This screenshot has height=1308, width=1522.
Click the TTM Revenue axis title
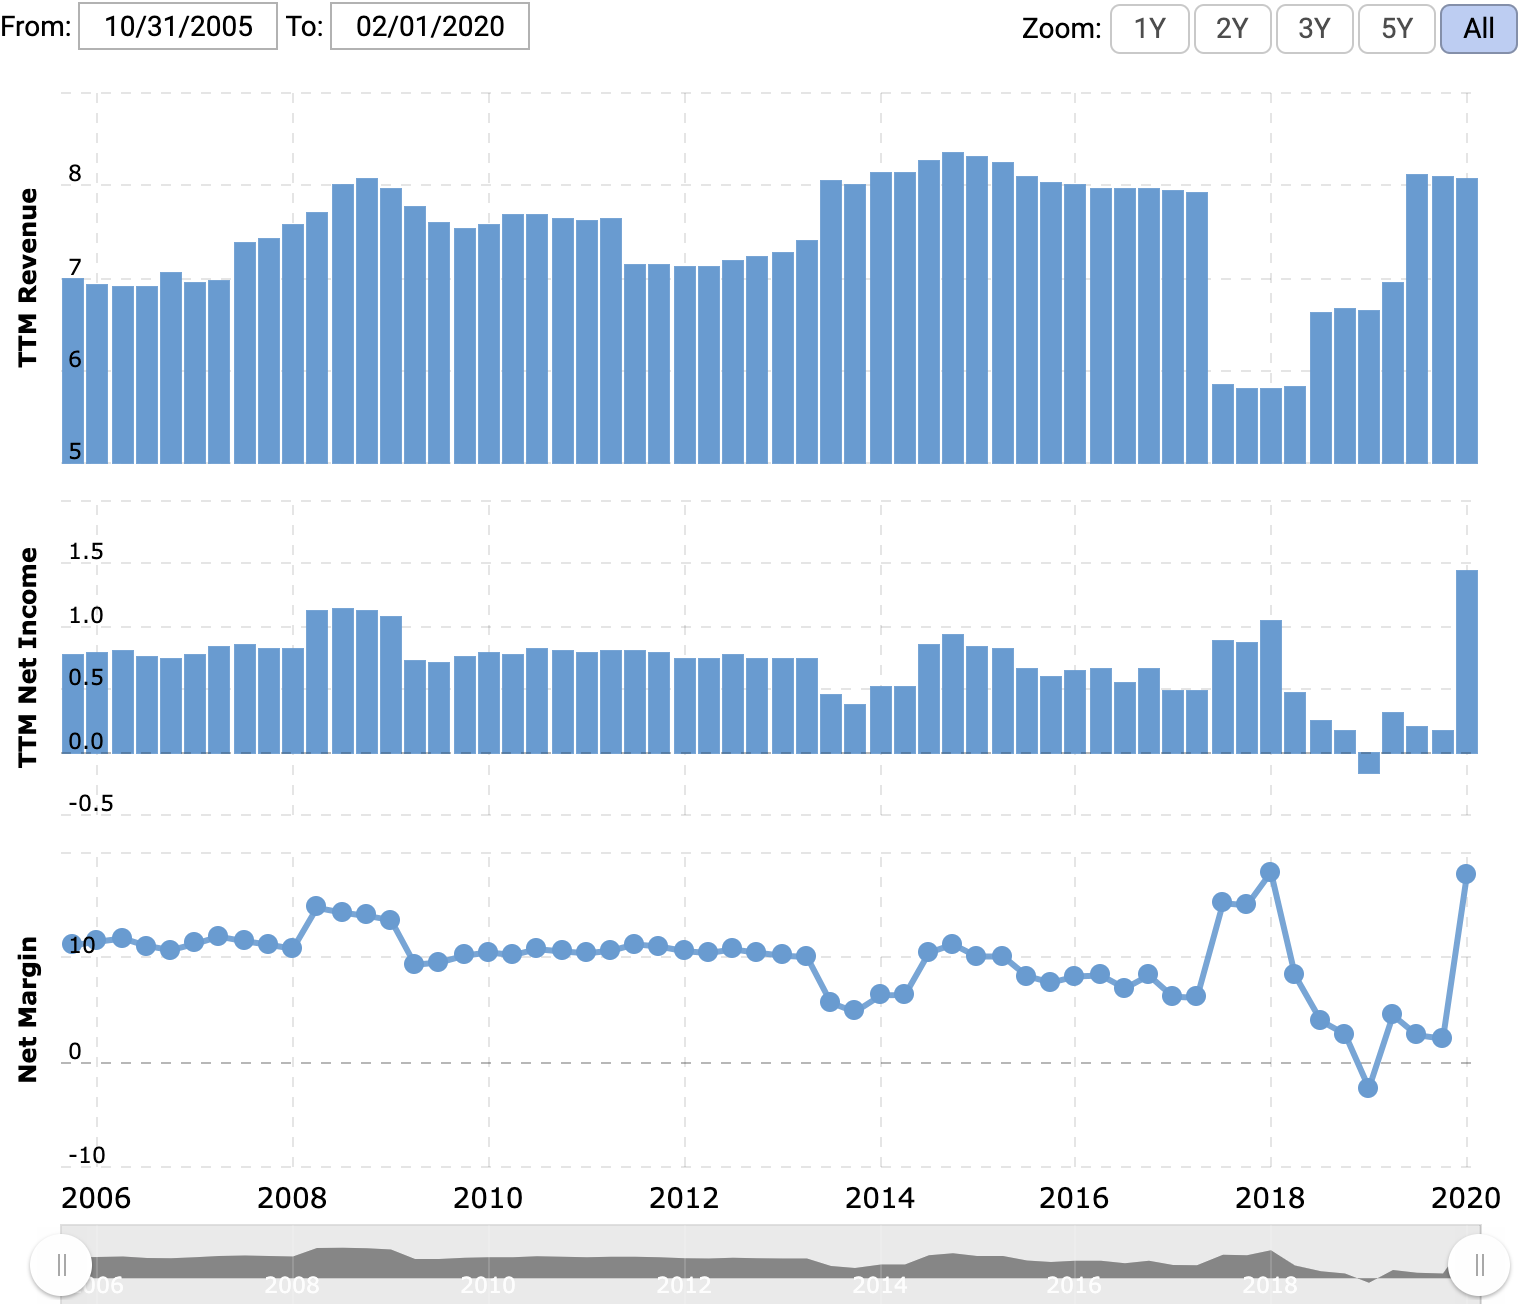pyautogui.click(x=28, y=277)
